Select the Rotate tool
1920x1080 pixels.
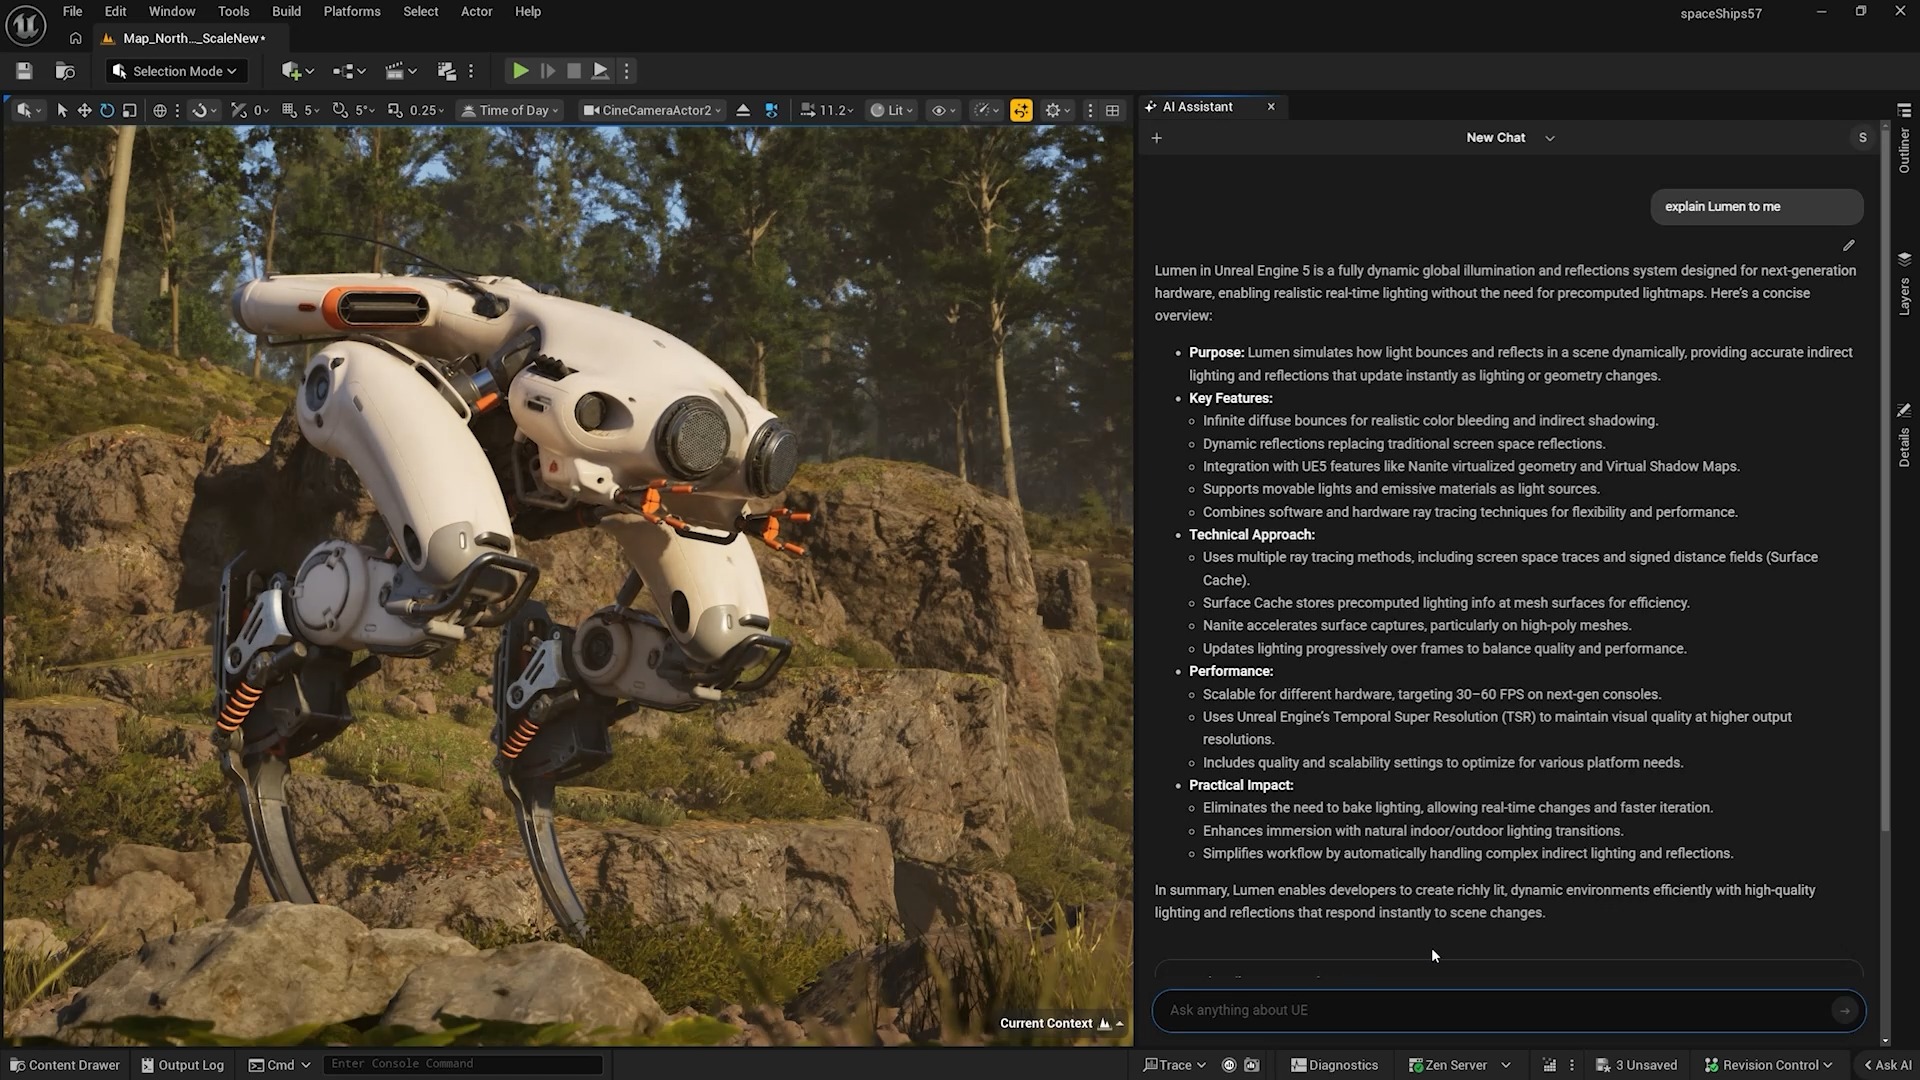coord(106,110)
